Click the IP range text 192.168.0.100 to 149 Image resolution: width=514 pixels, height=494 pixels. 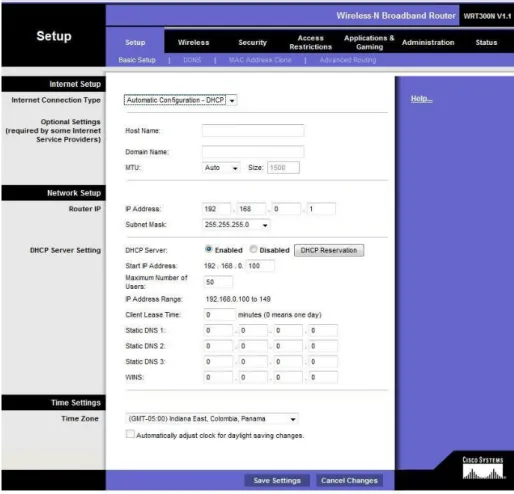click(238, 299)
